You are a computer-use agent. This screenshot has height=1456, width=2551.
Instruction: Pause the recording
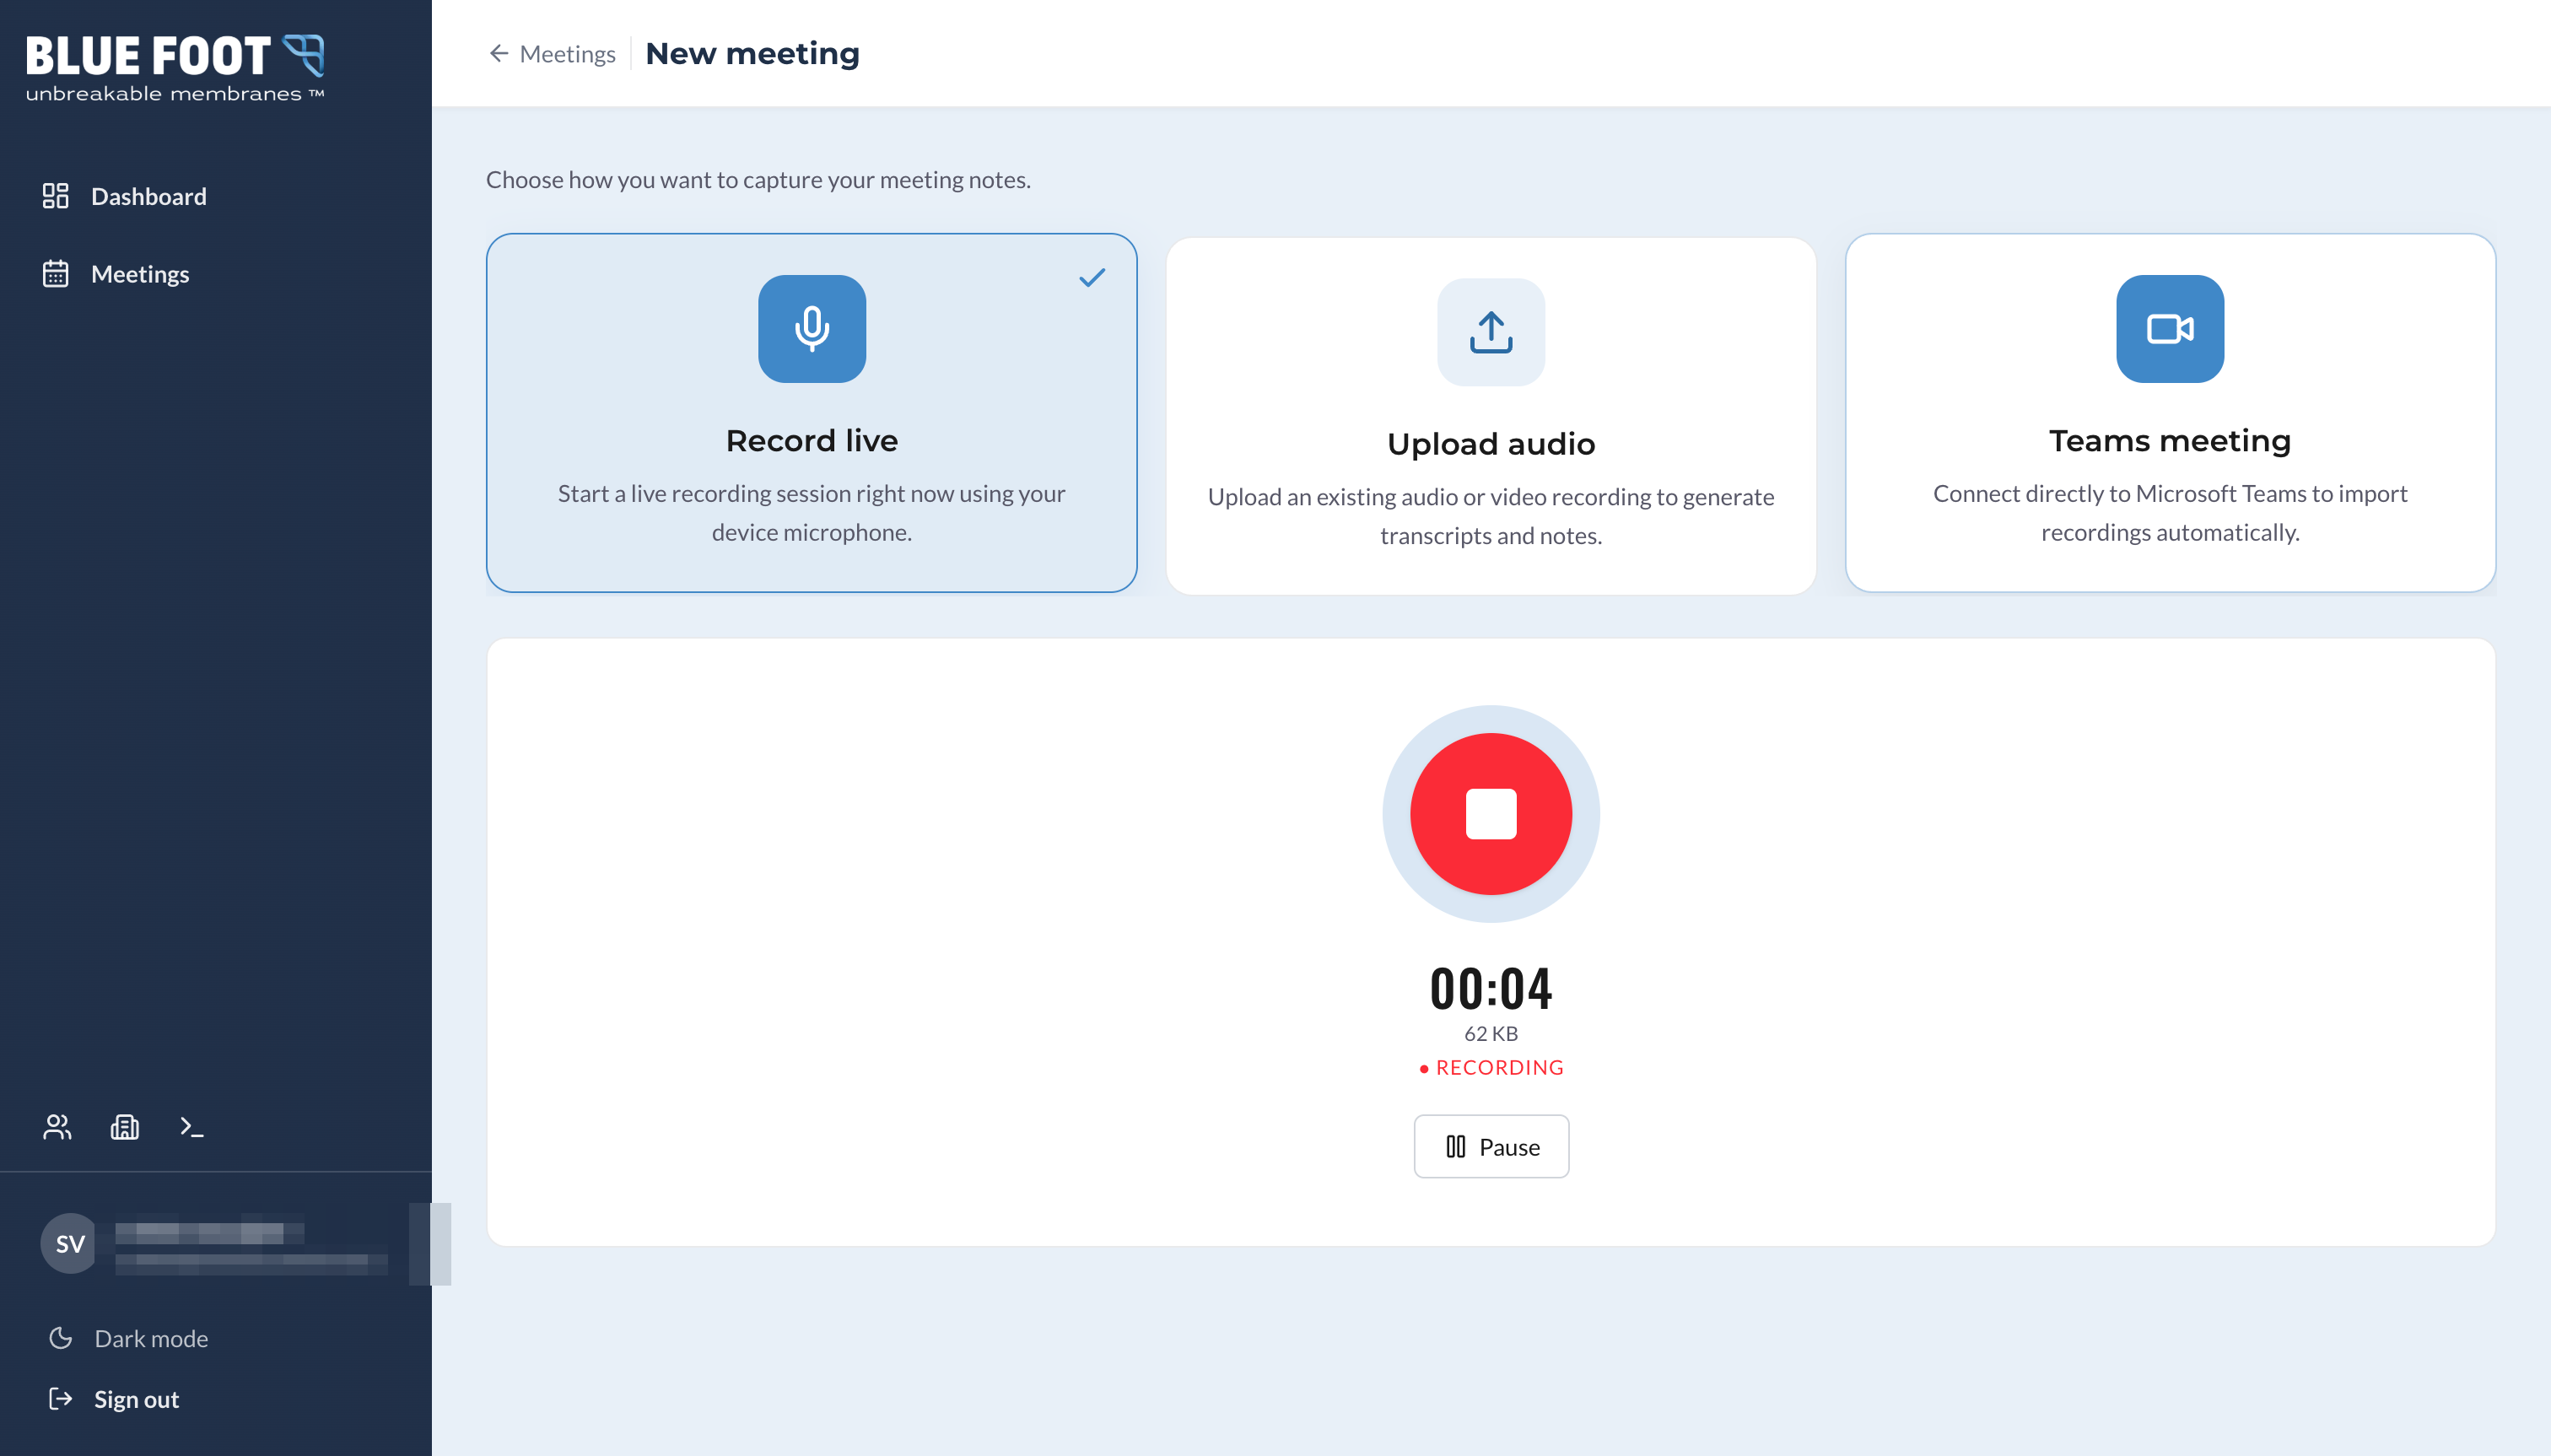1491,1147
